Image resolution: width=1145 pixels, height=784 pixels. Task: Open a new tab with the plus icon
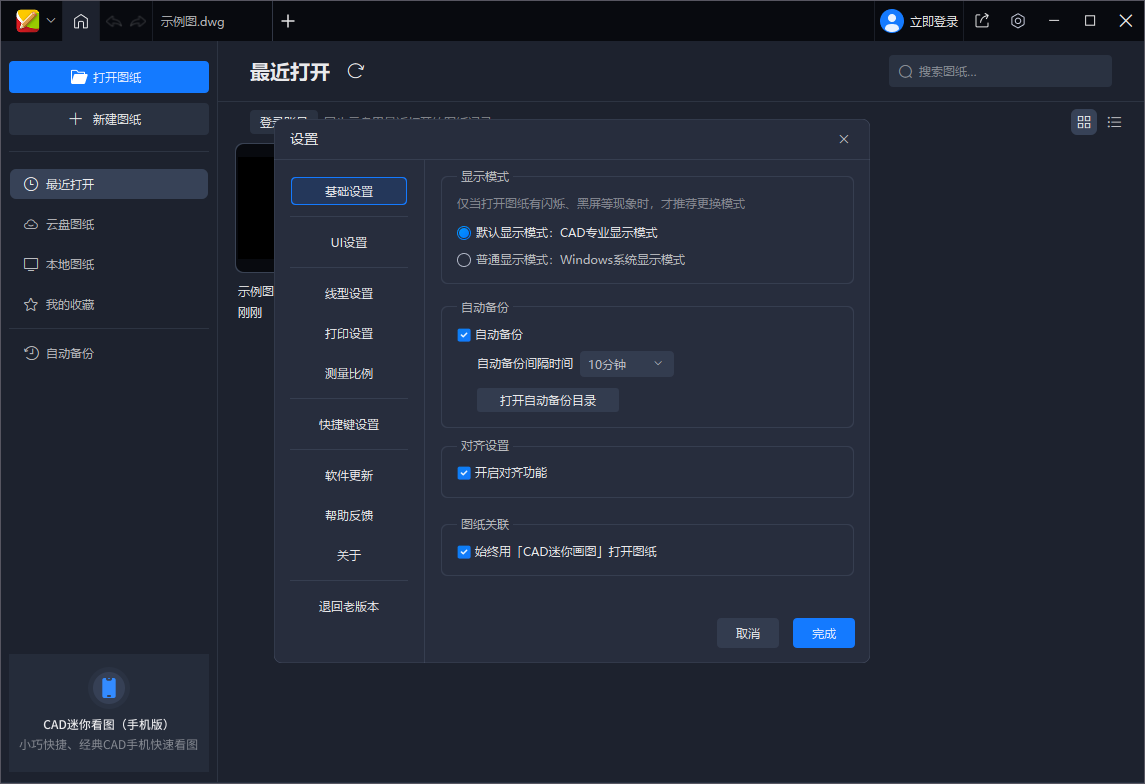point(288,21)
